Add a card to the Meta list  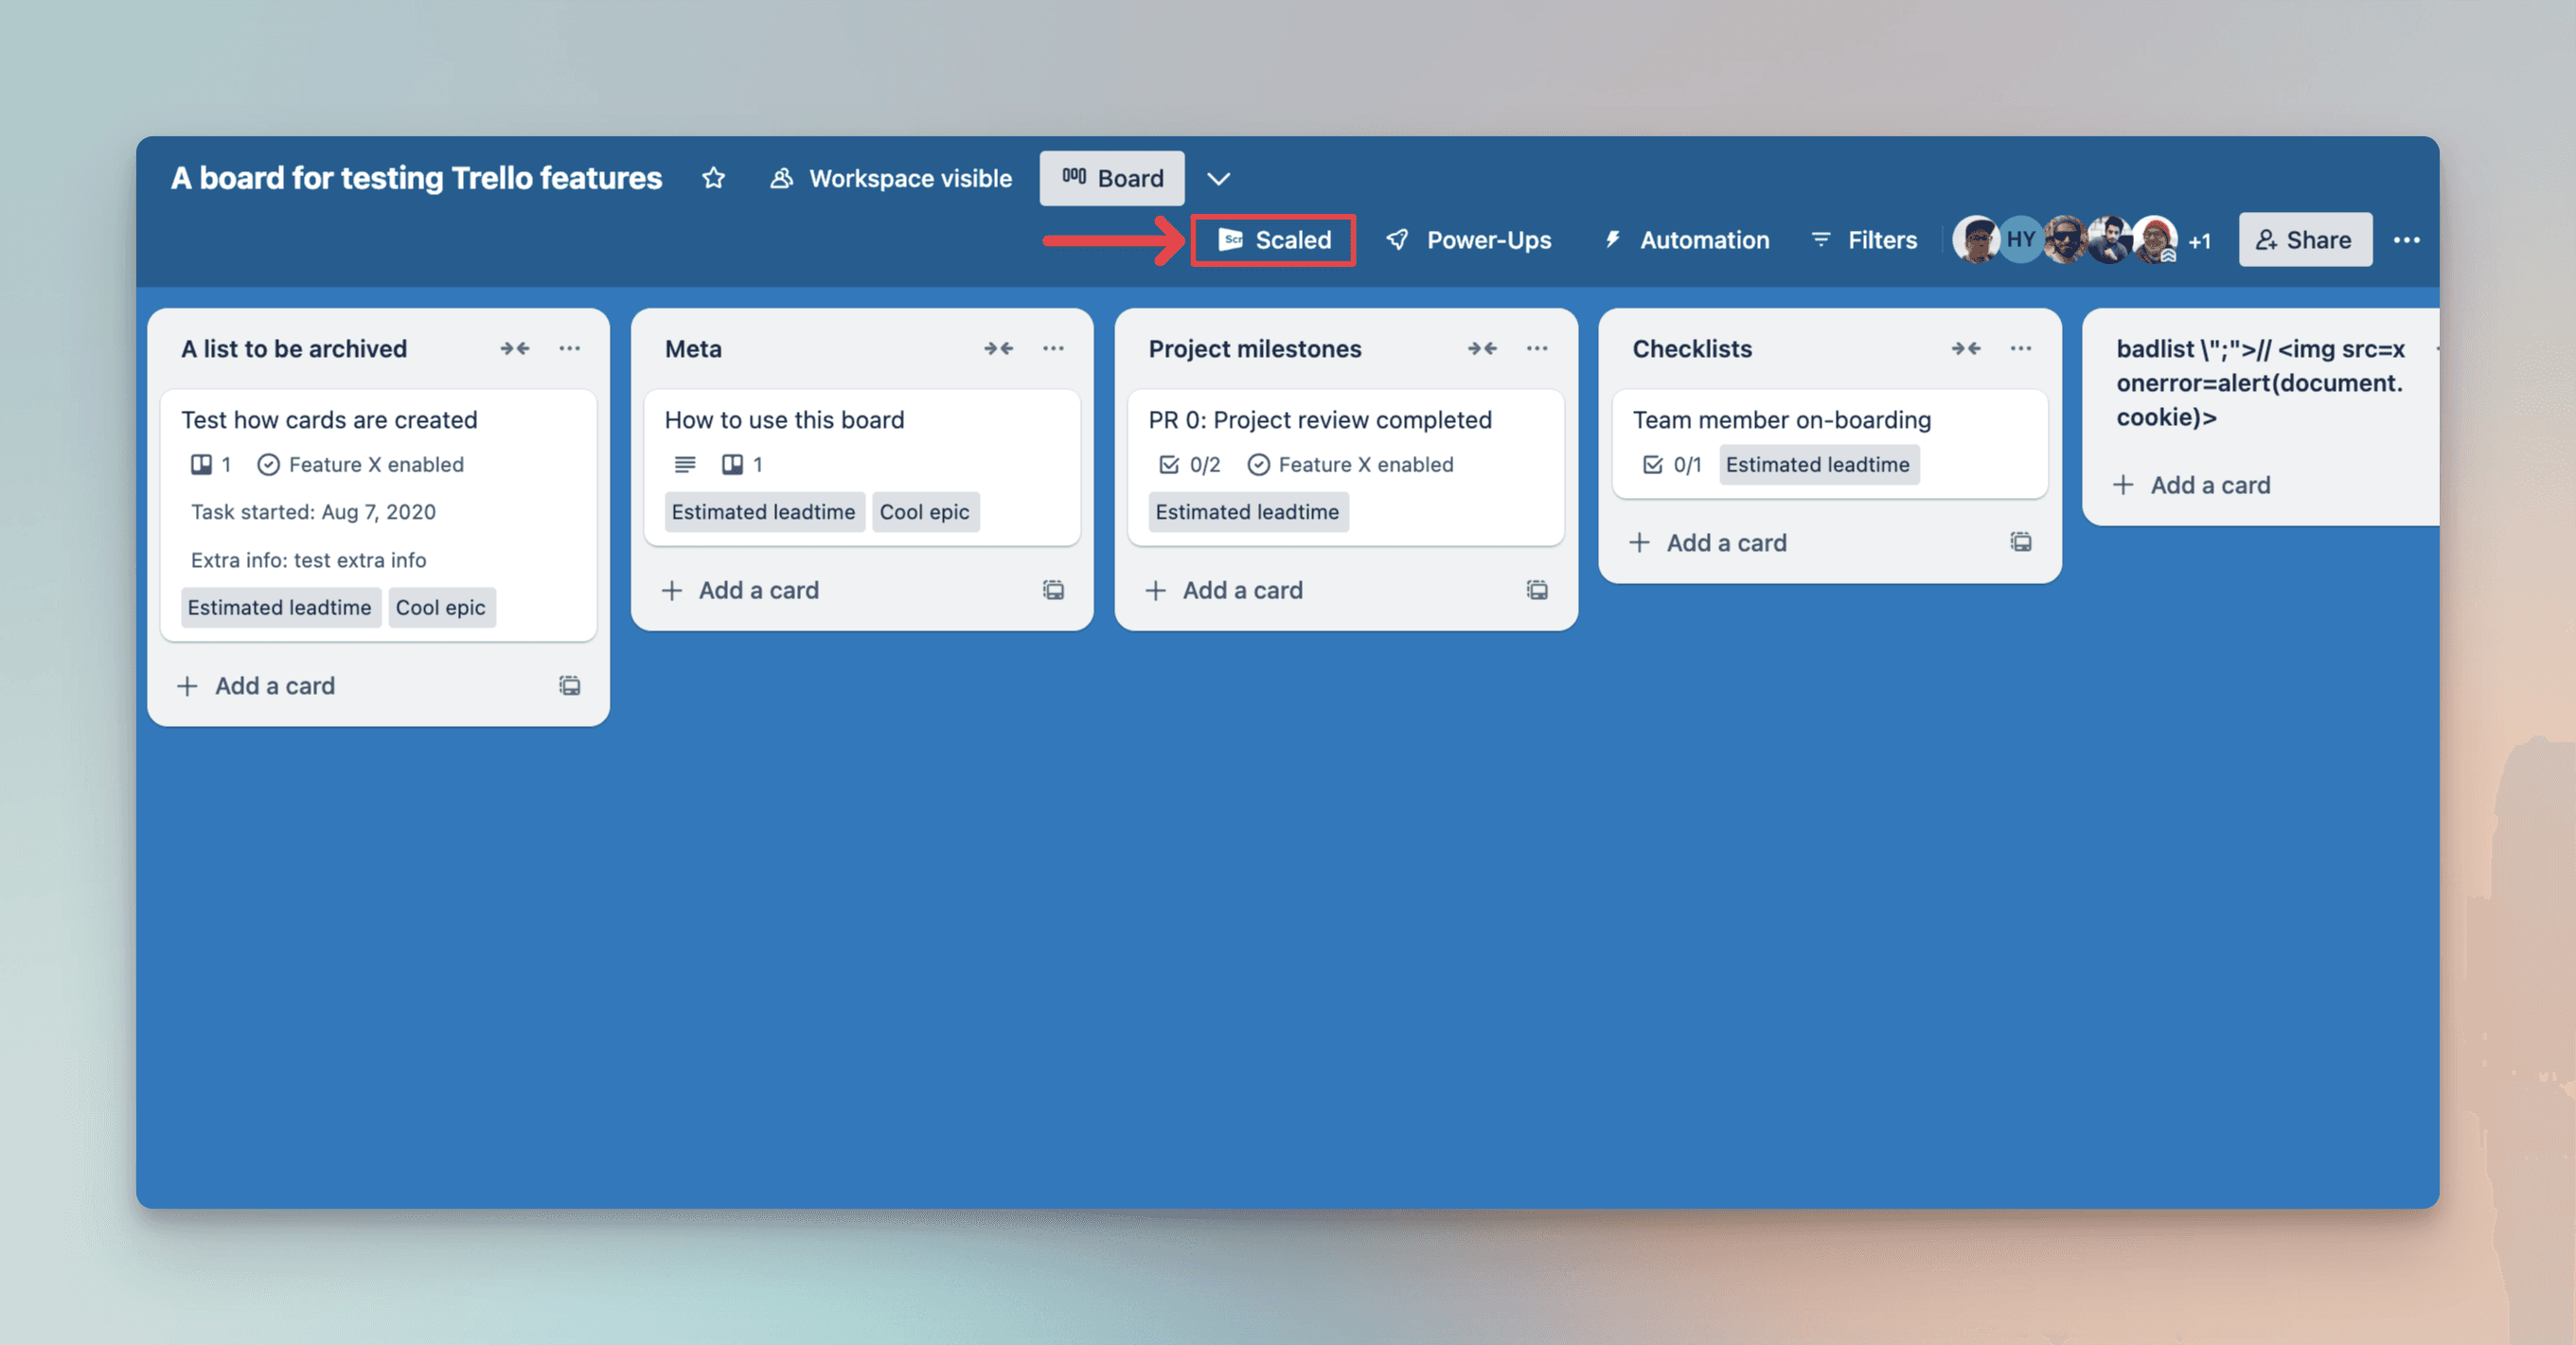[x=740, y=590]
